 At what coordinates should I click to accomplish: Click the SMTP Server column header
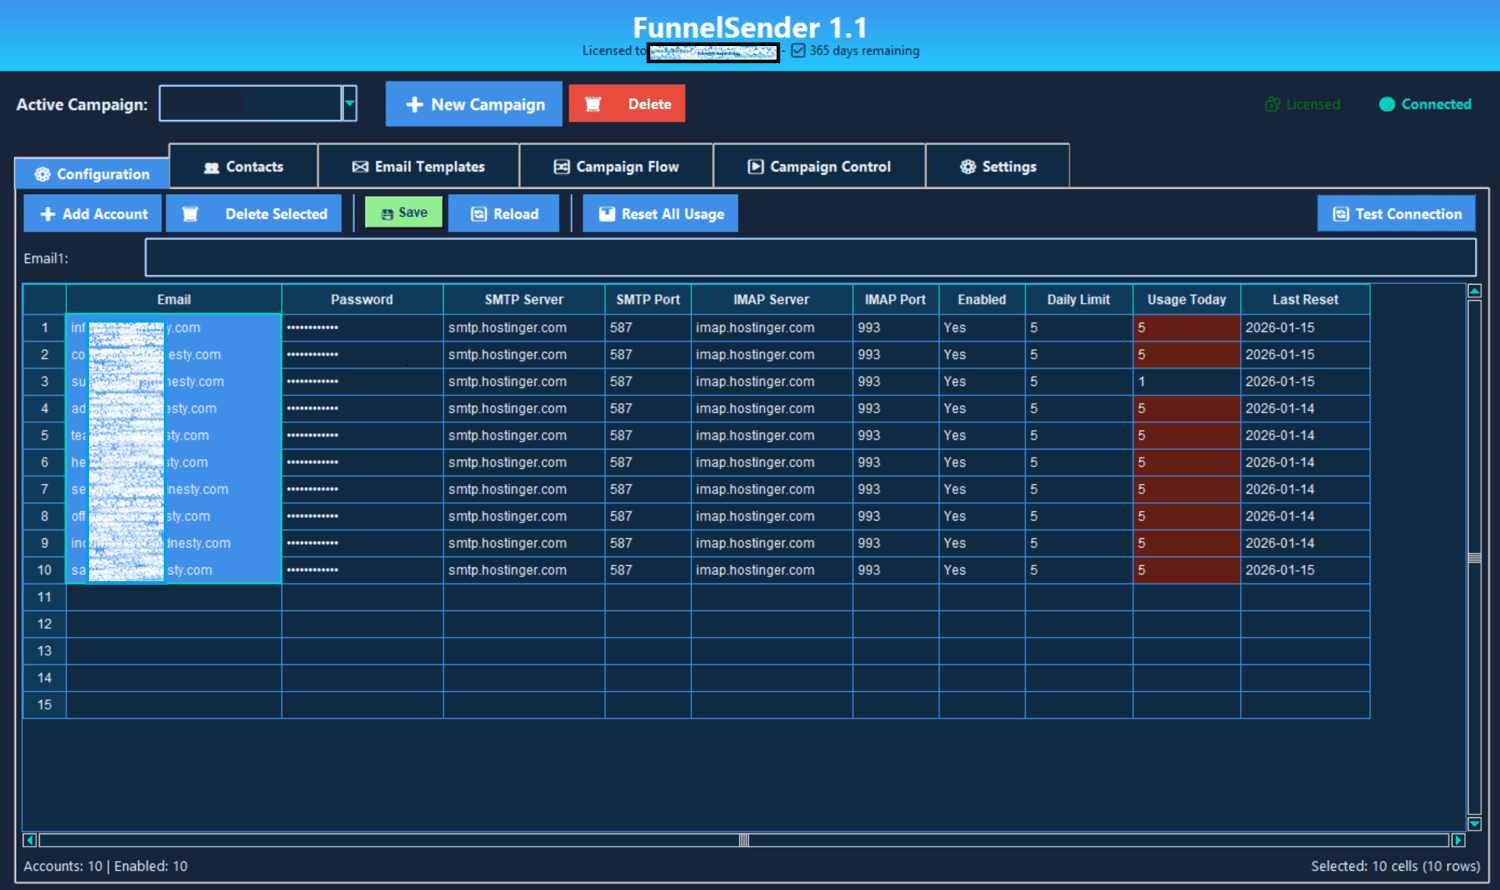[524, 299]
